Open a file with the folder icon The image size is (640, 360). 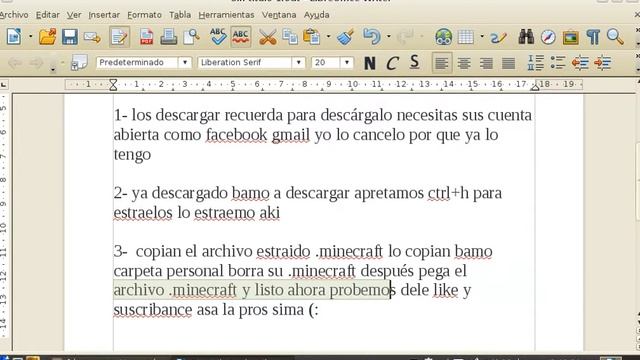47,37
